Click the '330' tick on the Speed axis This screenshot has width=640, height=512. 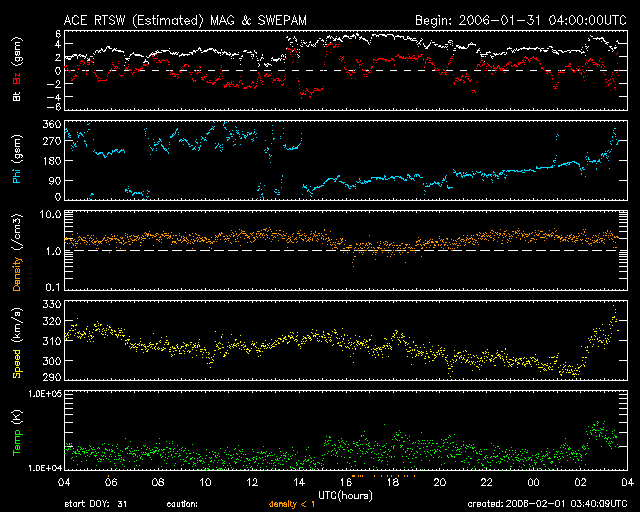(x=52, y=305)
